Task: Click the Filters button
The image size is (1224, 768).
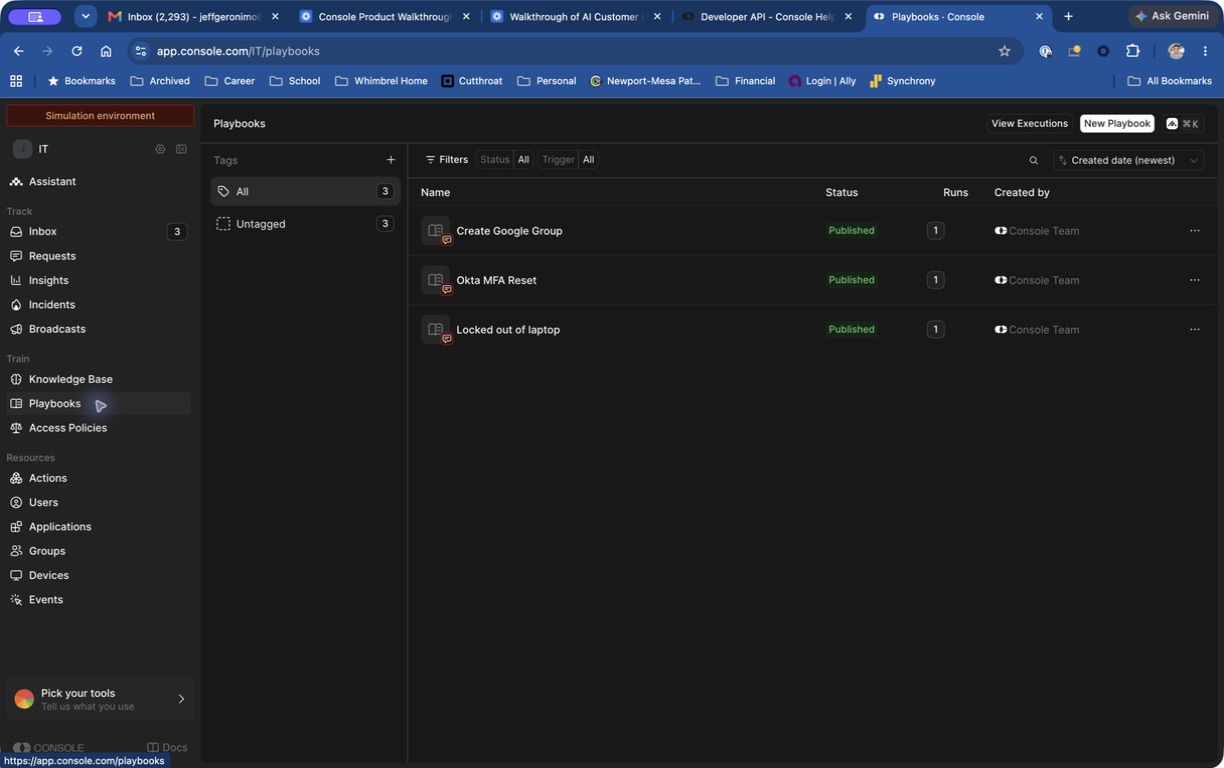Action: (x=447, y=160)
